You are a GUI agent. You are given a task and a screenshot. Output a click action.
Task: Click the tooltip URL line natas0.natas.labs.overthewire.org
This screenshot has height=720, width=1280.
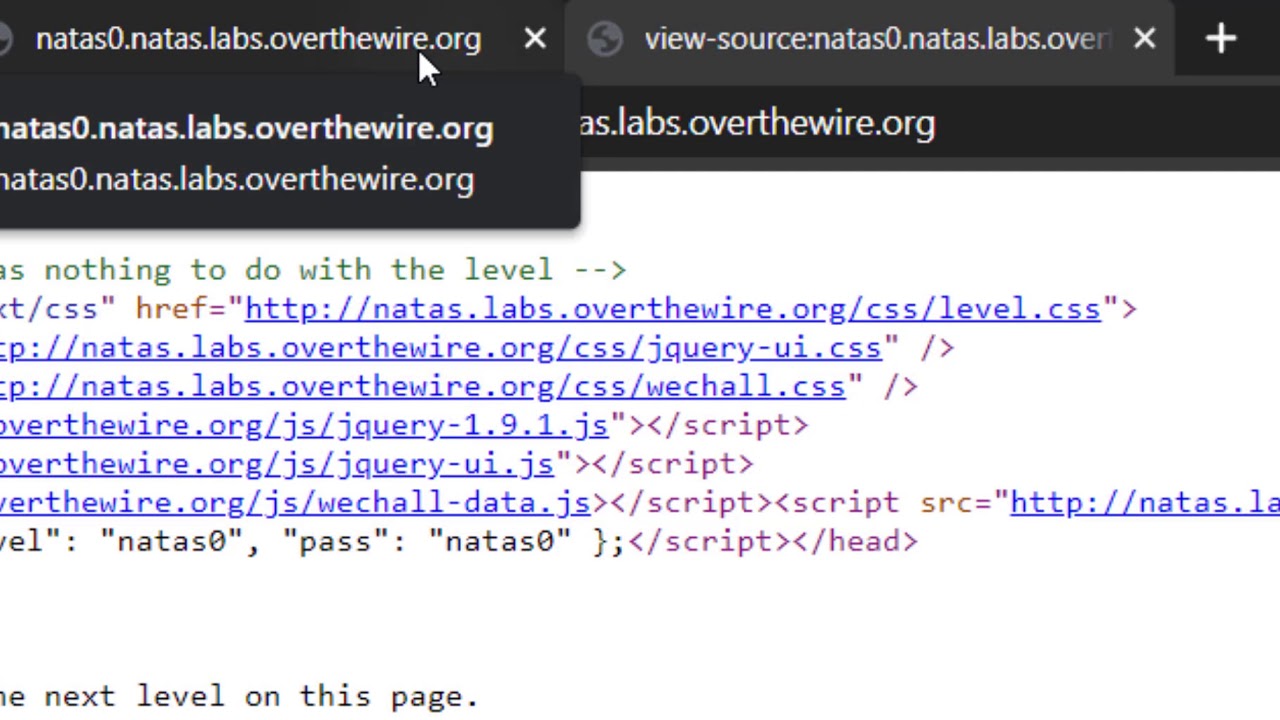point(237,180)
